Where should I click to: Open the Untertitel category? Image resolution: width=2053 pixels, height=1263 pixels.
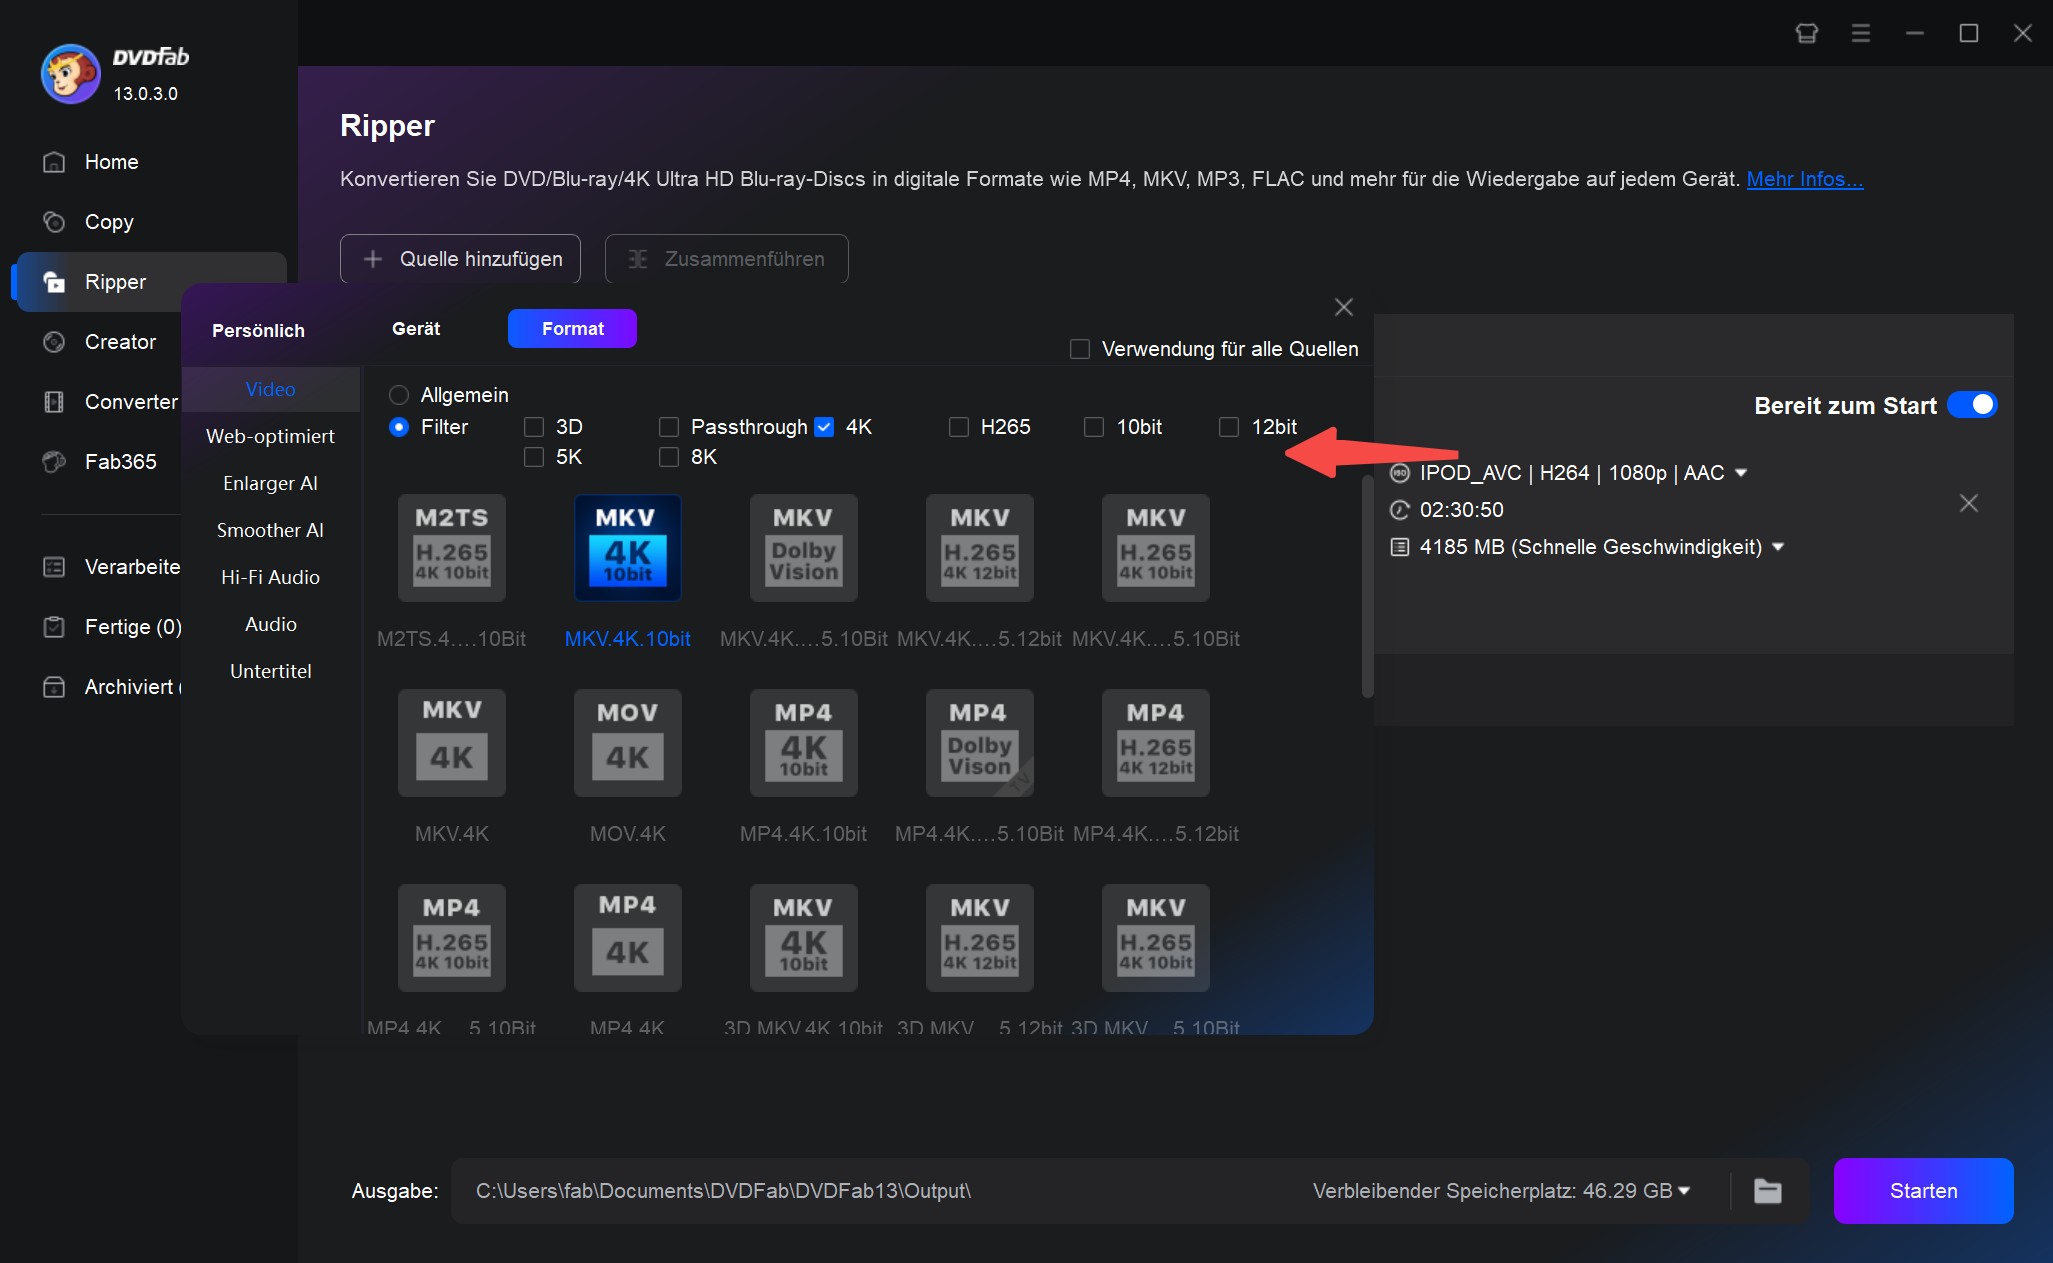(x=270, y=671)
